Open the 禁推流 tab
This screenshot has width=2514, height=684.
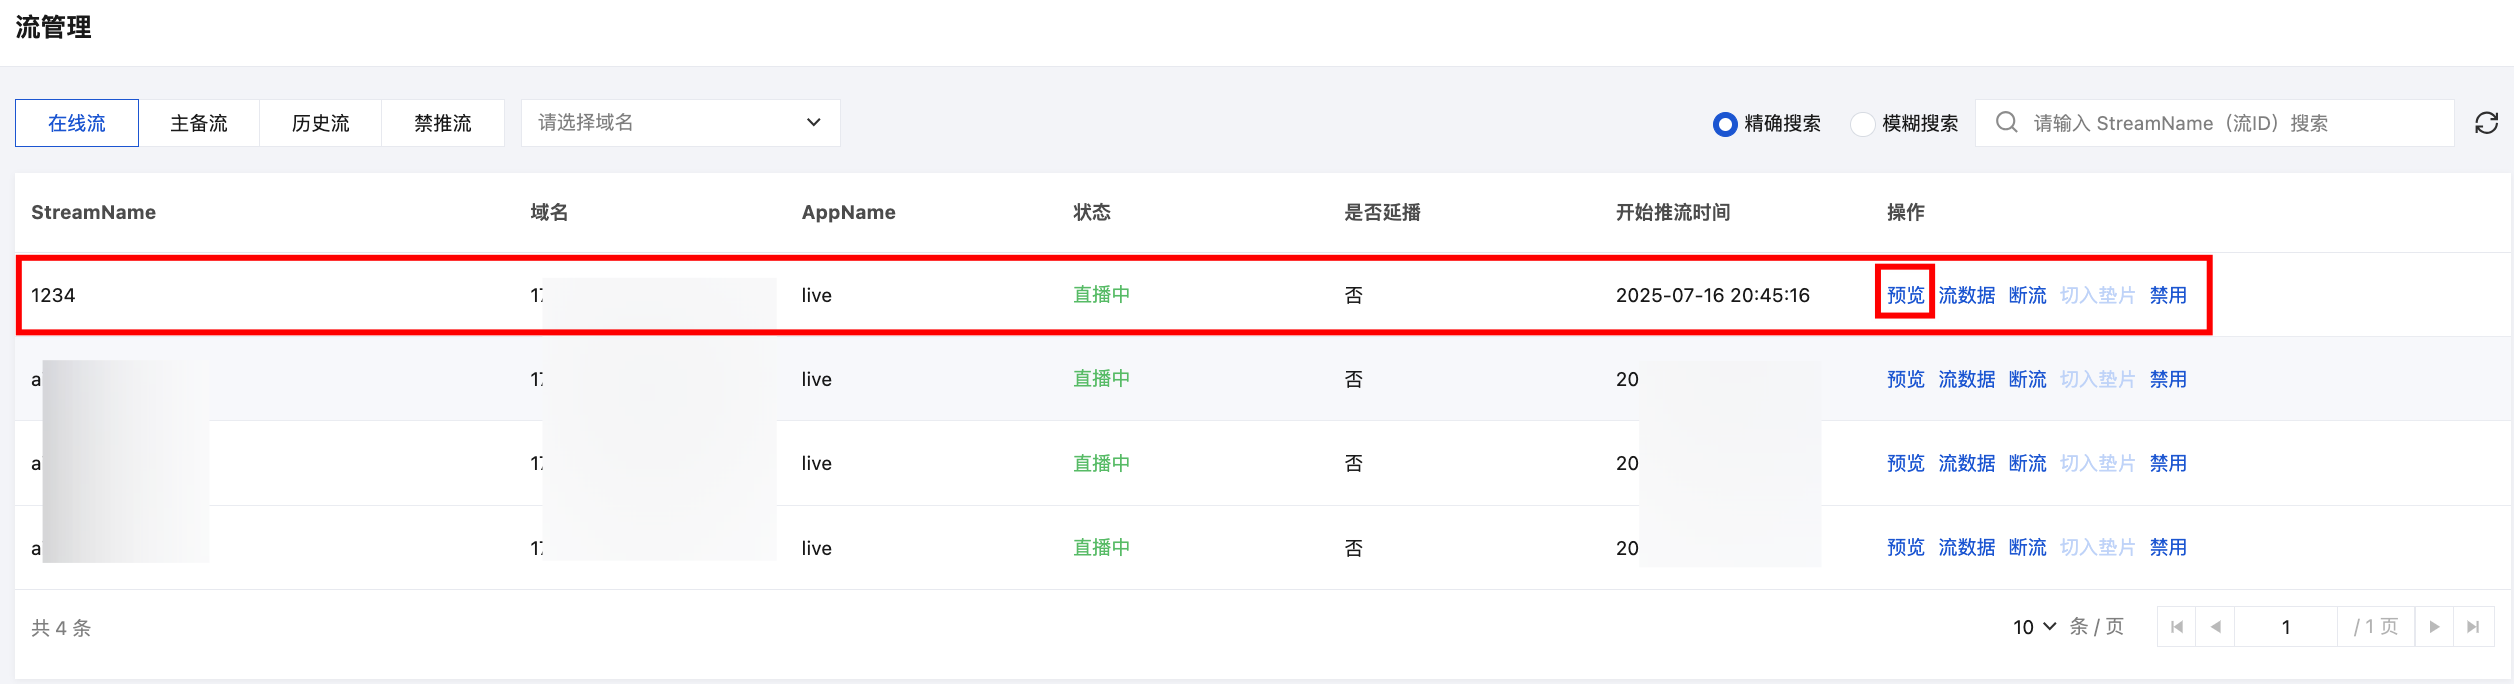[x=443, y=123]
